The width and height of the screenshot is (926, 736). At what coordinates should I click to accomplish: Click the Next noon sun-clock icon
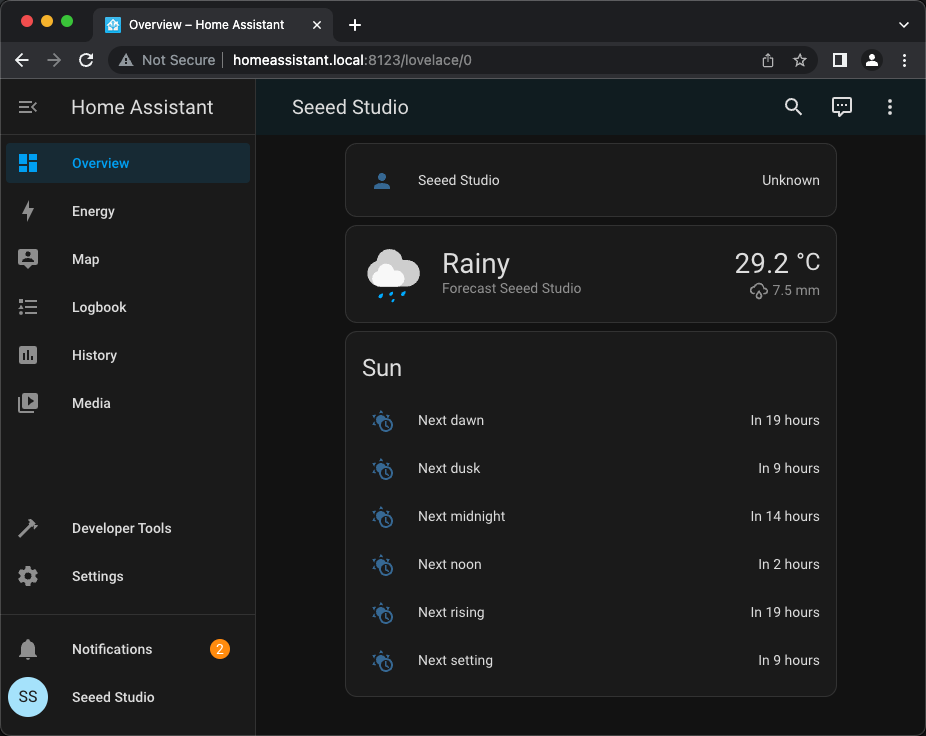tap(383, 565)
